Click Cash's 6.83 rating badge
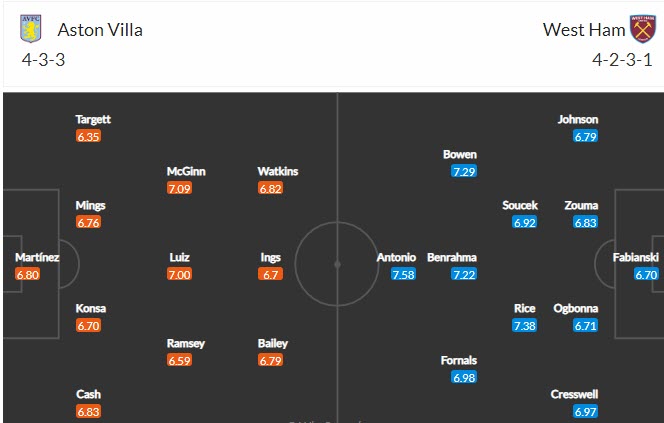Viewport: 664px width, 423px height. click(x=87, y=411)
